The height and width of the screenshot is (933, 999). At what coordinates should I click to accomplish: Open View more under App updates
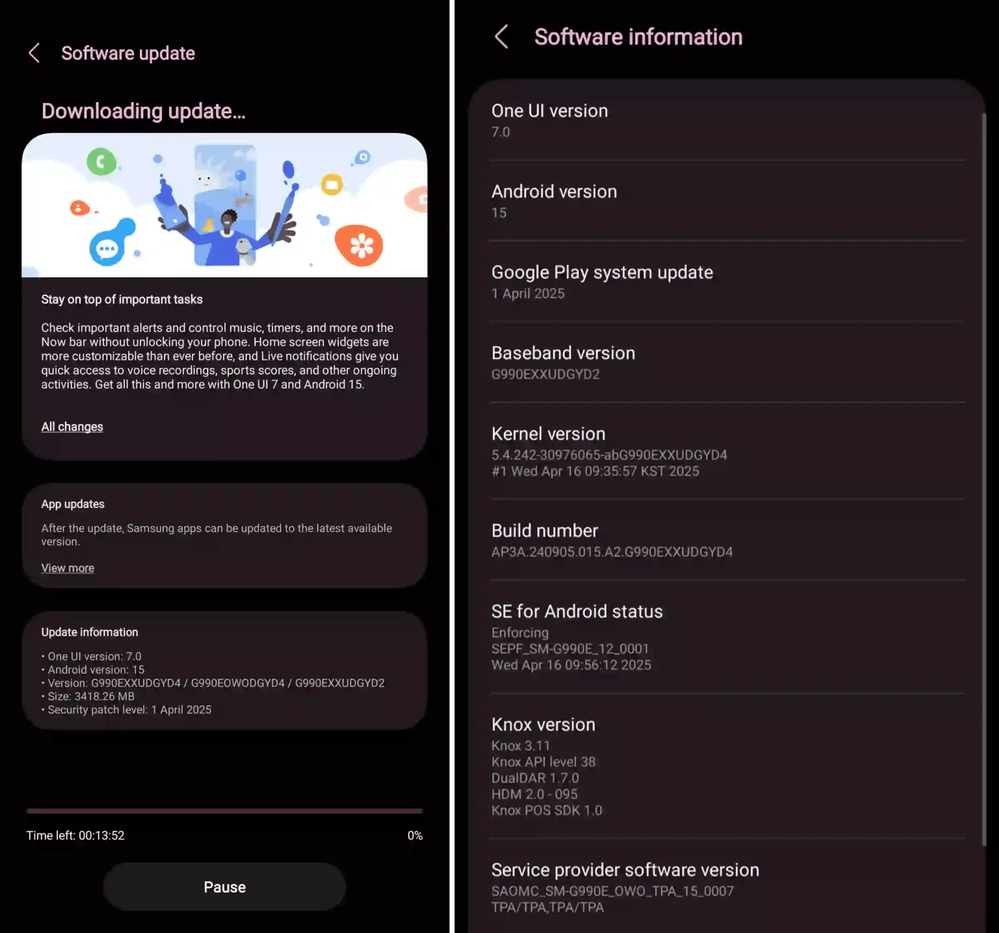tap(68, 568)
